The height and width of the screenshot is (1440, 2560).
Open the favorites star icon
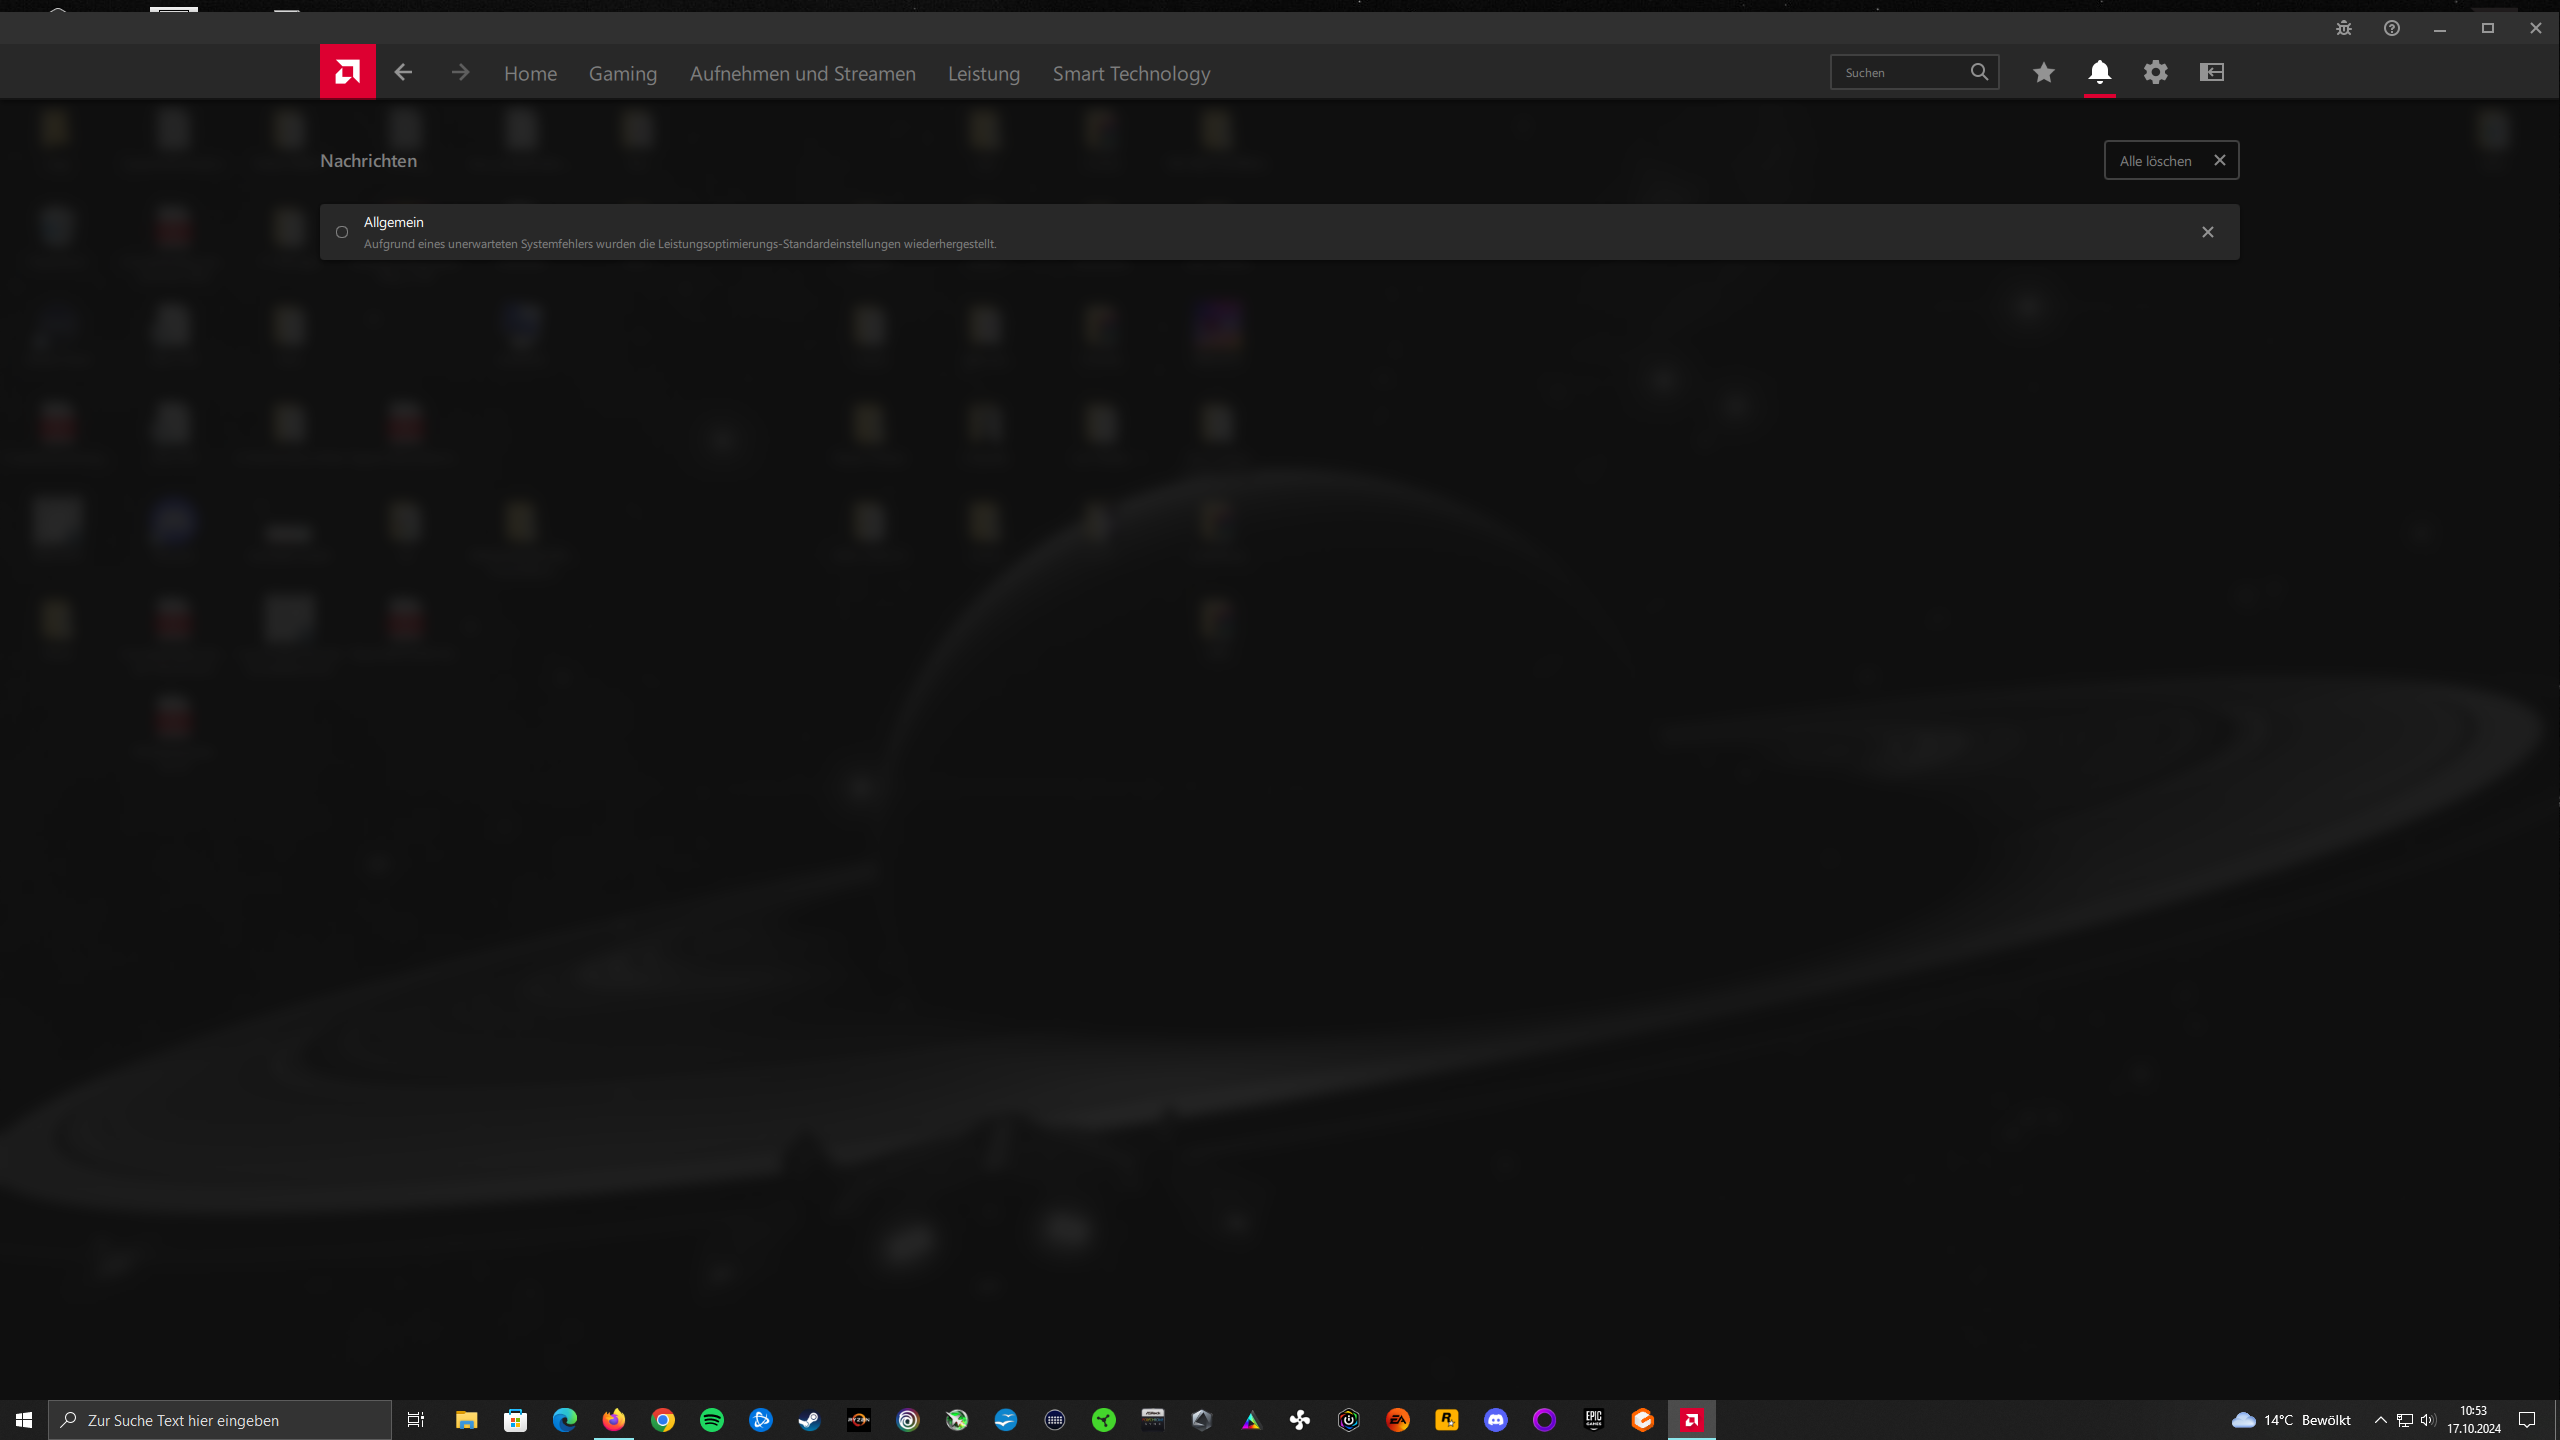click(2043, 72)
